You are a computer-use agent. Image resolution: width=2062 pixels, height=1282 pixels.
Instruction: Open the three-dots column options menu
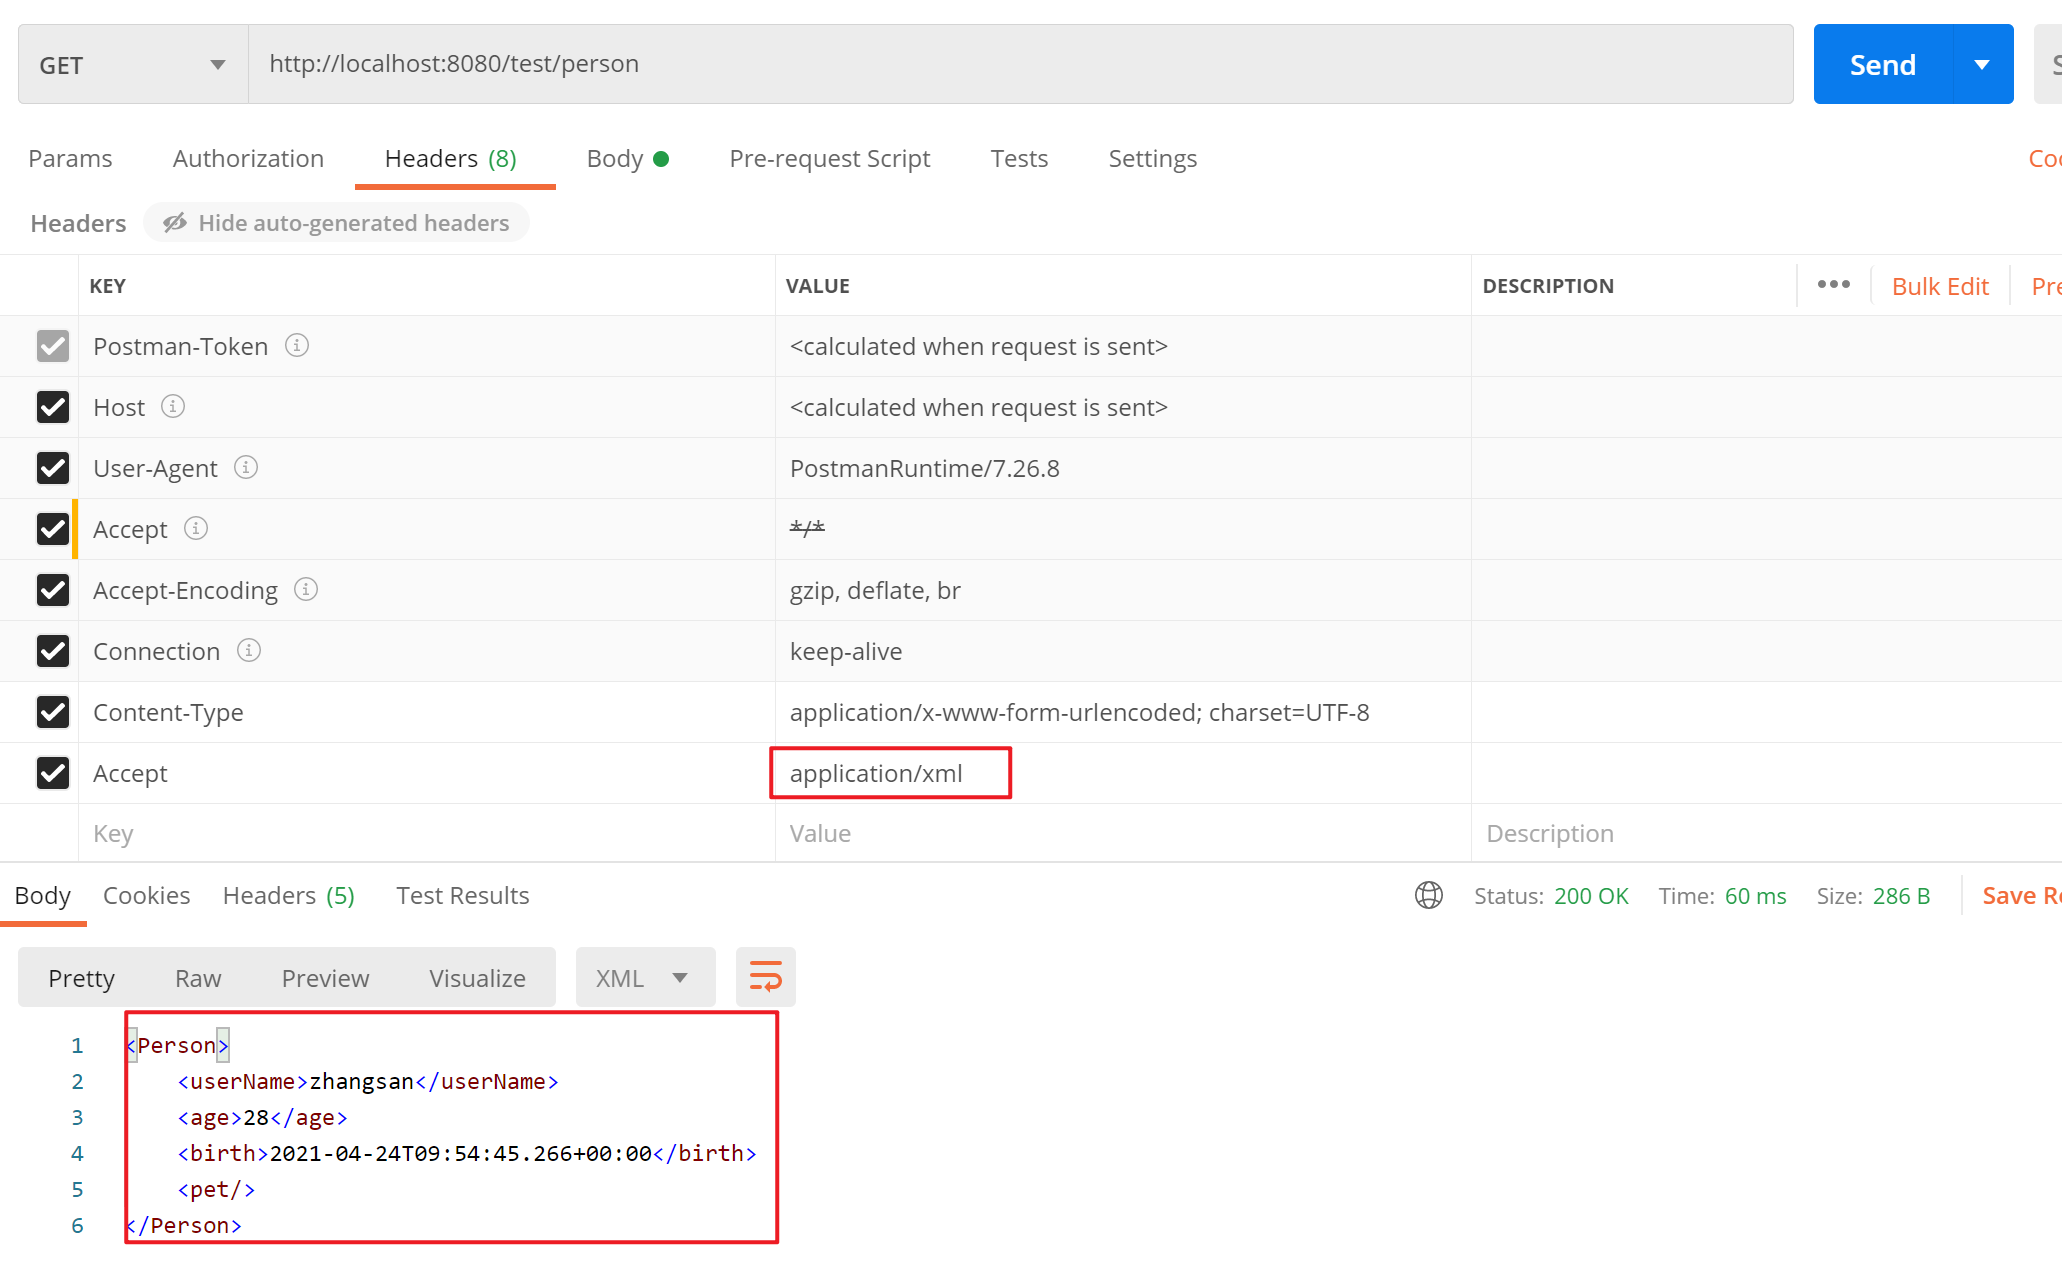(x=1833, y=285)
